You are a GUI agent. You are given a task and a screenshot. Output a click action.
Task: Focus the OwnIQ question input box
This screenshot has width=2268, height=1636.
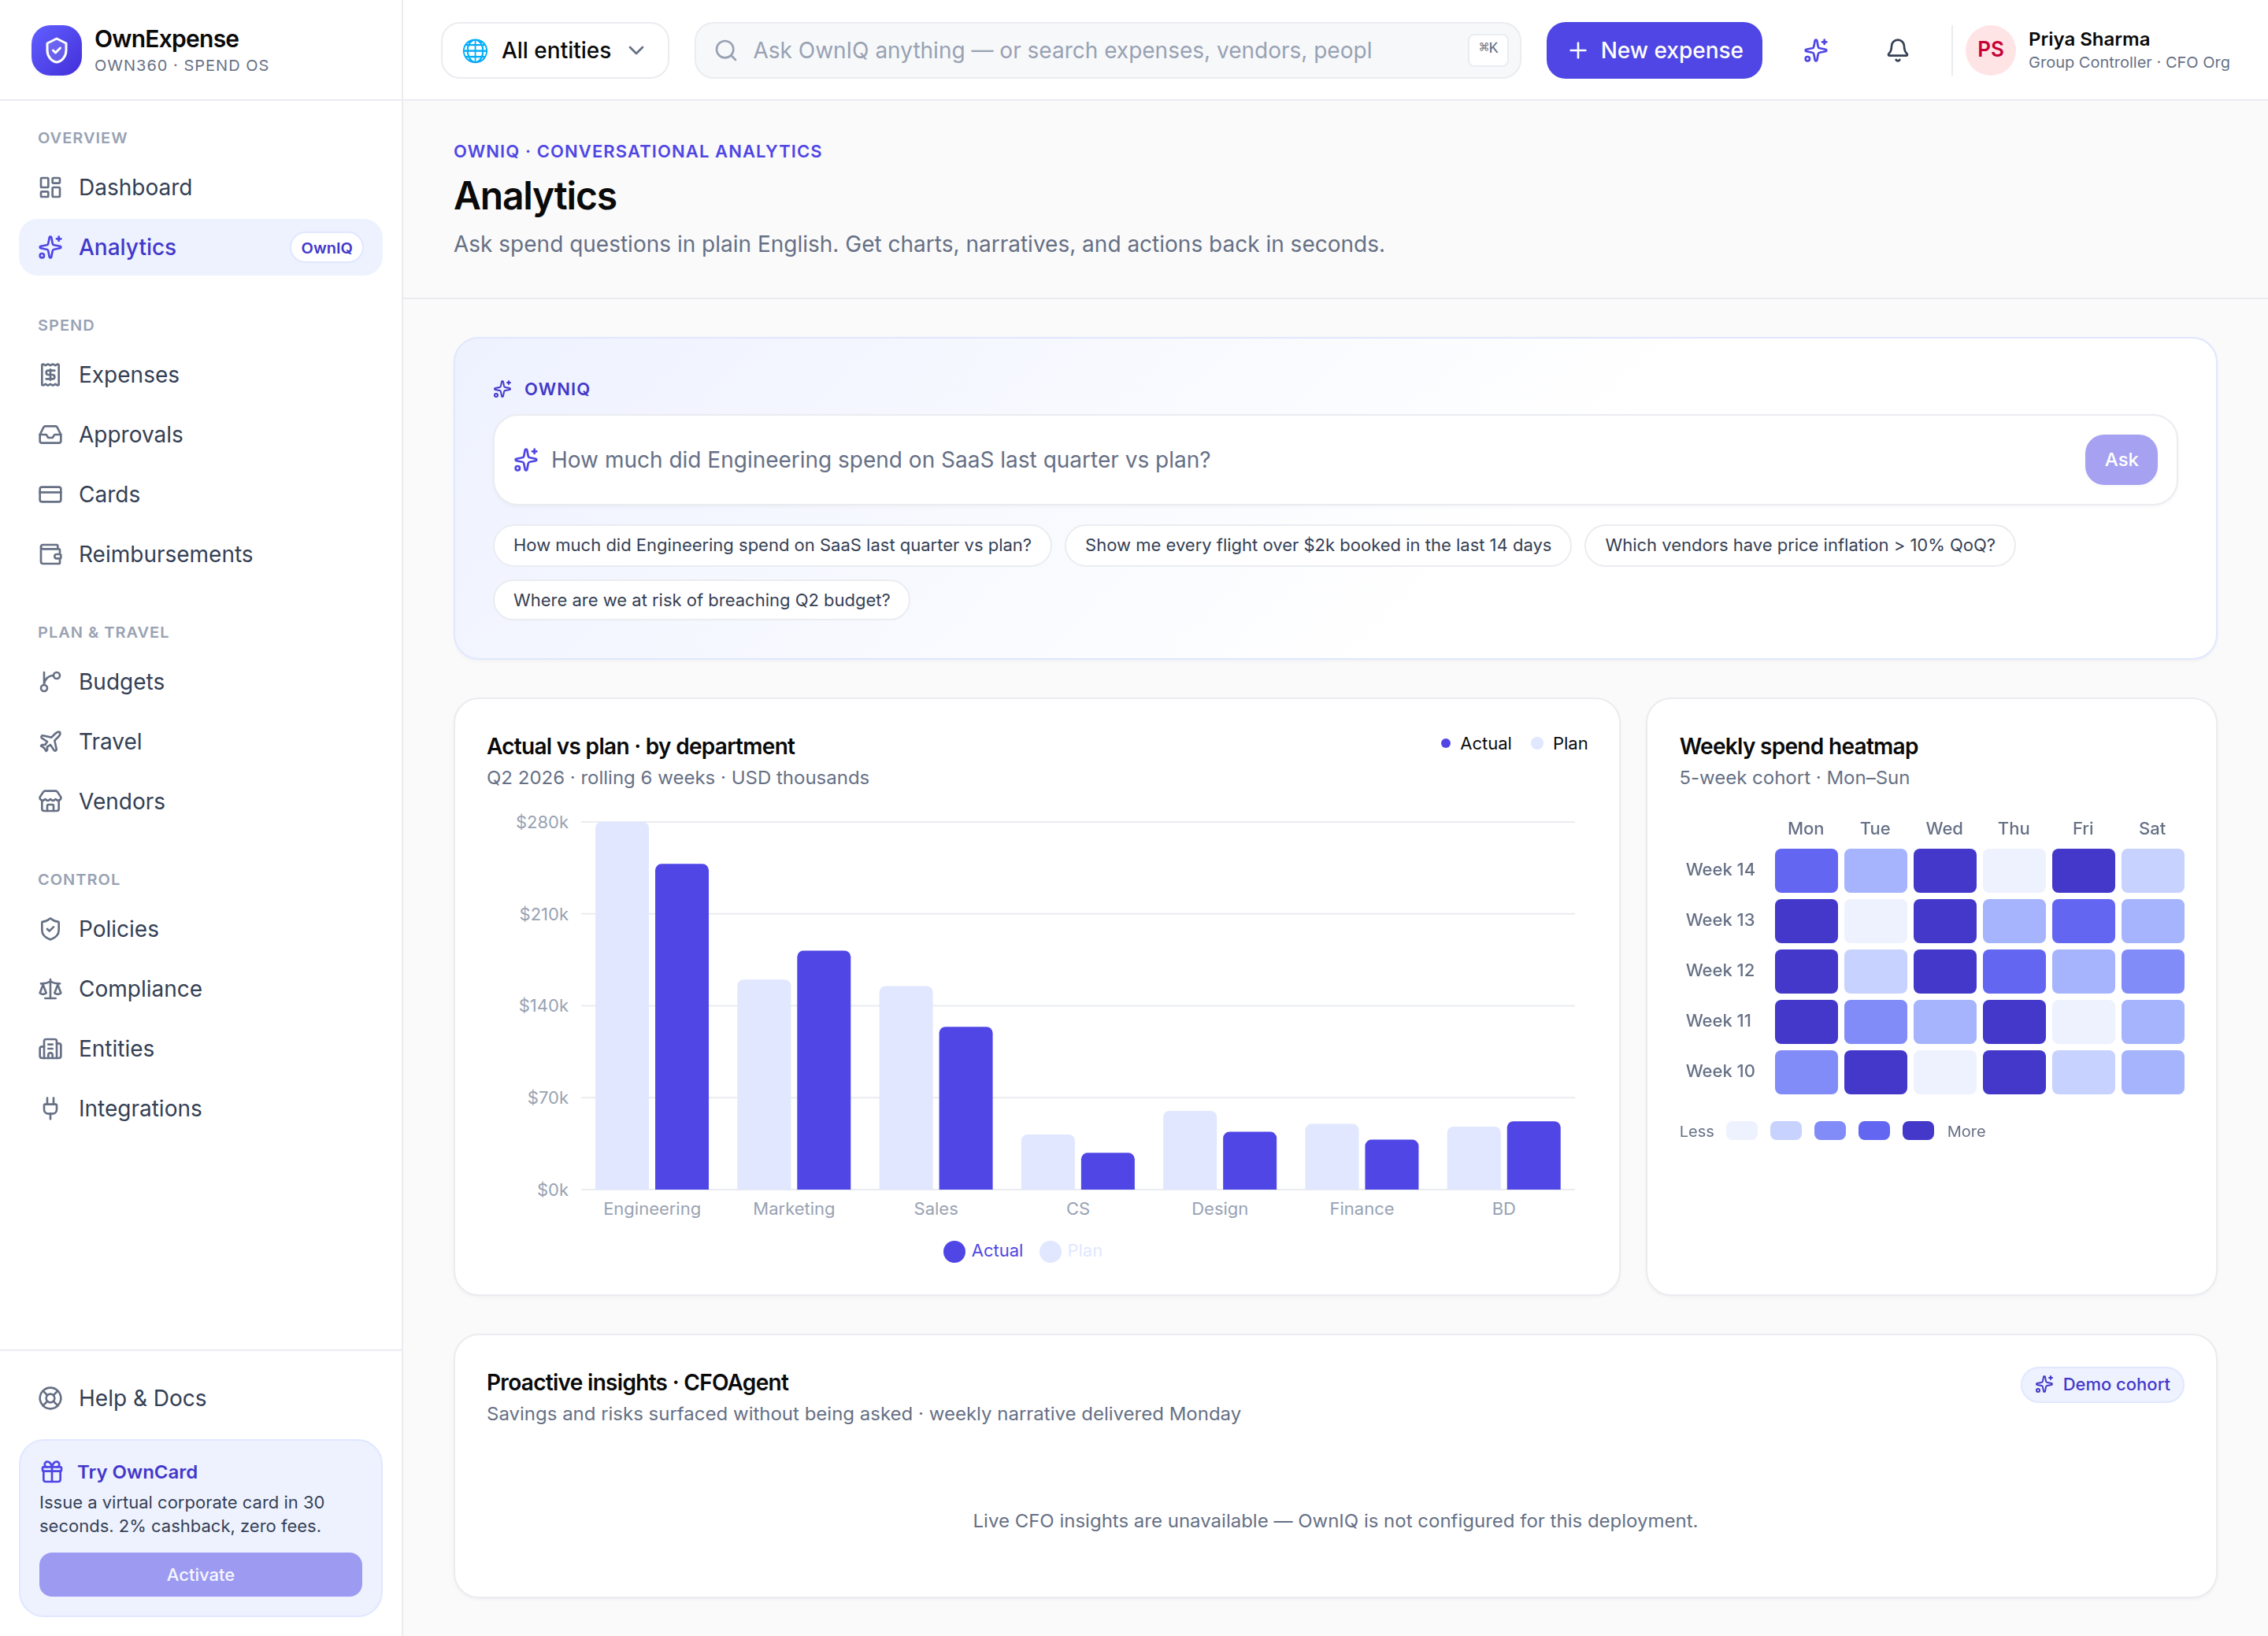tap(1335, 460)
